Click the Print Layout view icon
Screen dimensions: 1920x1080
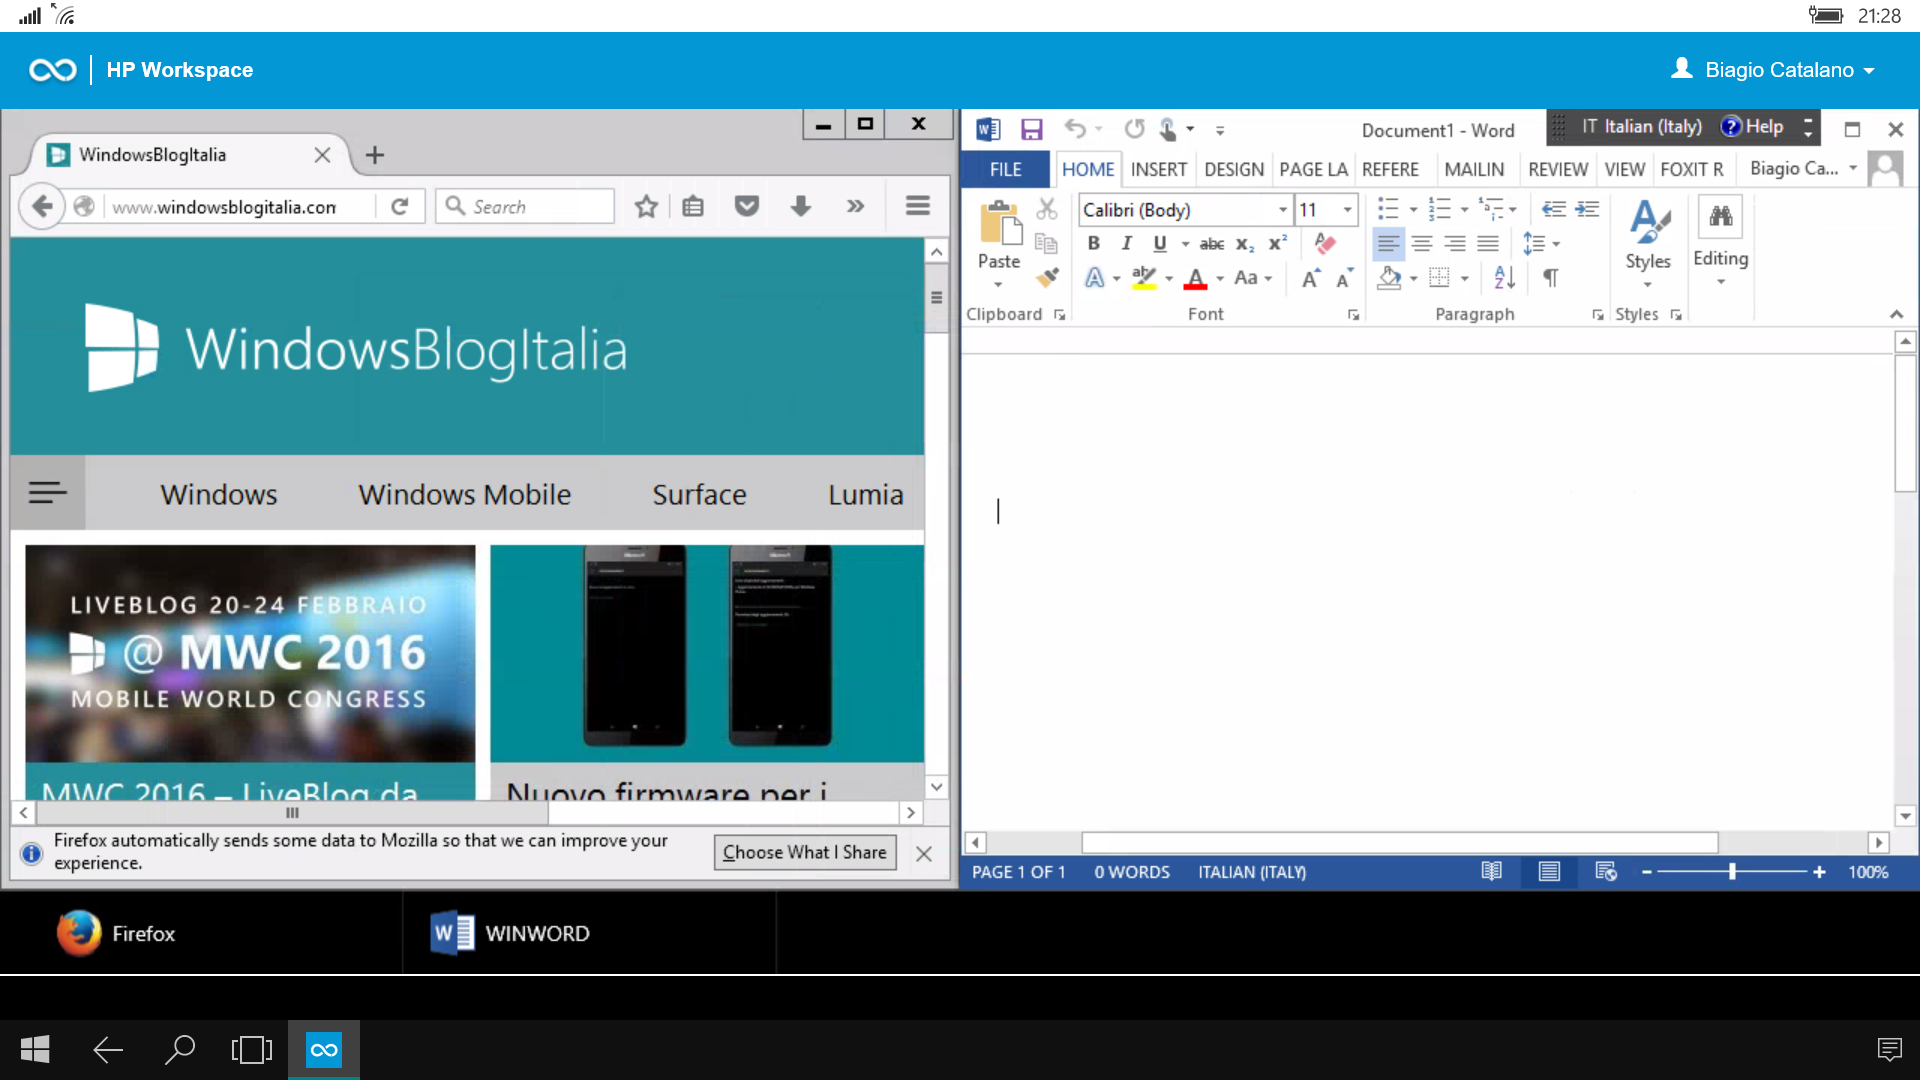pyautogui.click(x=1549, y=872)
